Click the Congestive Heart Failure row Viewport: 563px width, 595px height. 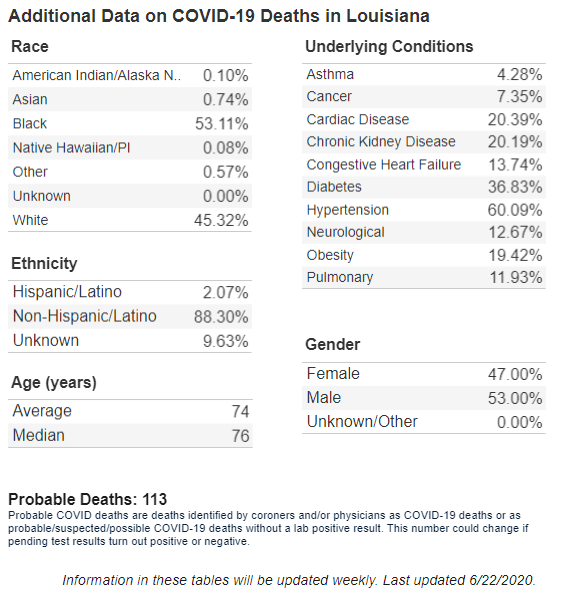click(424, 165)
